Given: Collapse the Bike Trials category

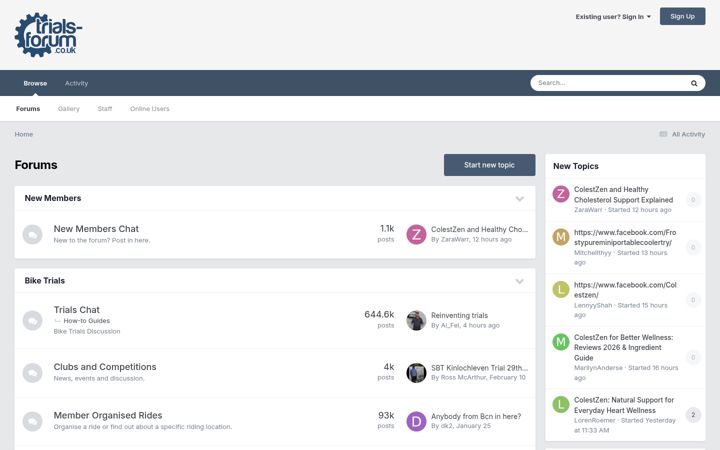Looking at the screenshot, I should coord(519,281).
